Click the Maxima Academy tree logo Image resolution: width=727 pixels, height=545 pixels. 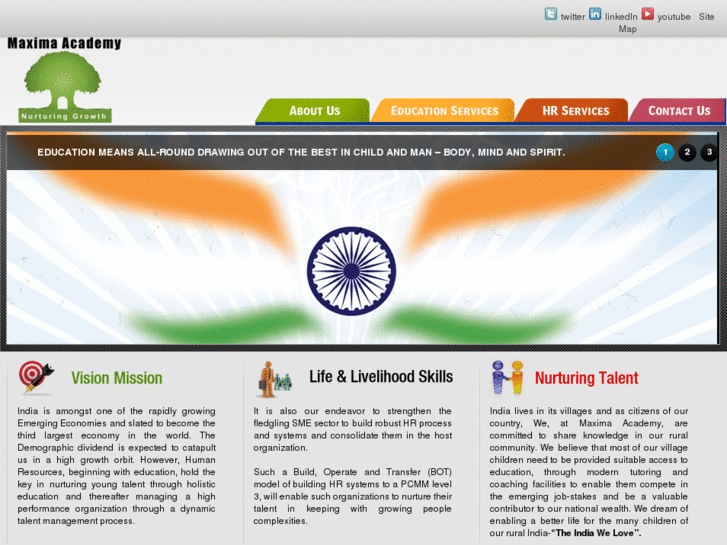63,80
